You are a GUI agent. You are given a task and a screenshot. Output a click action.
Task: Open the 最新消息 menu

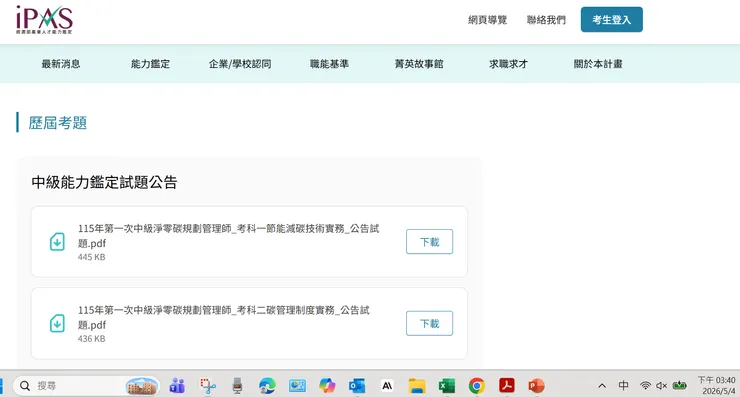(61, 64)
